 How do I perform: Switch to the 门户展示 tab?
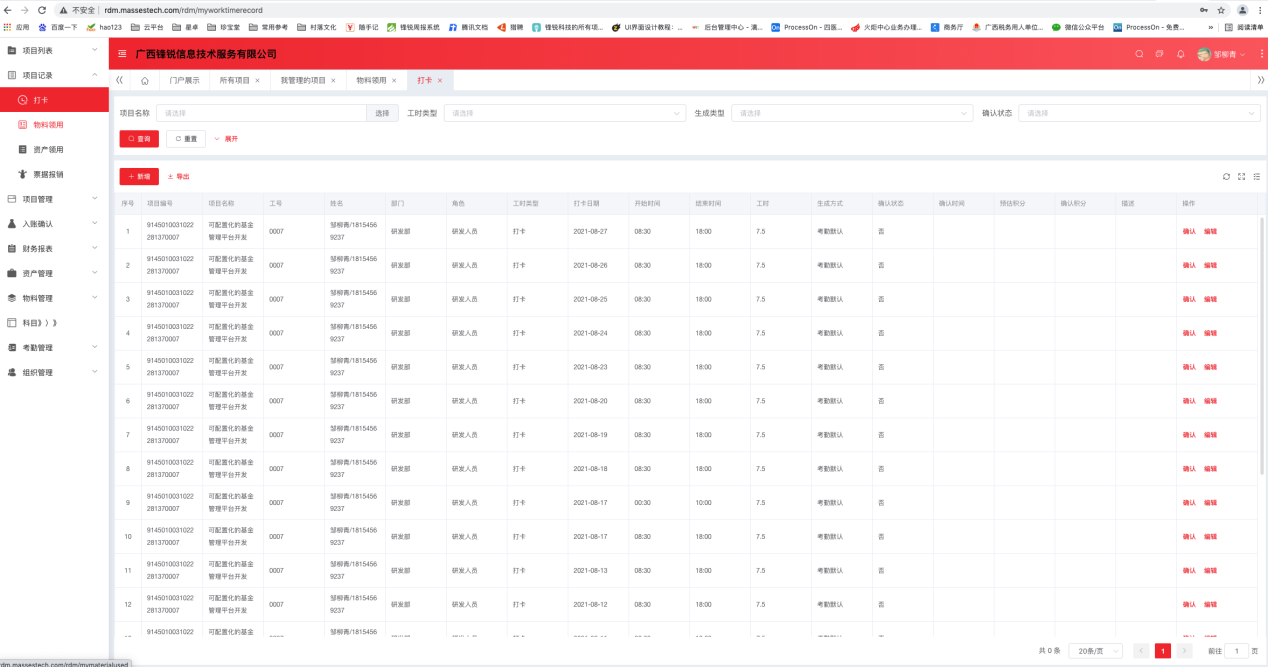(185, 80)
